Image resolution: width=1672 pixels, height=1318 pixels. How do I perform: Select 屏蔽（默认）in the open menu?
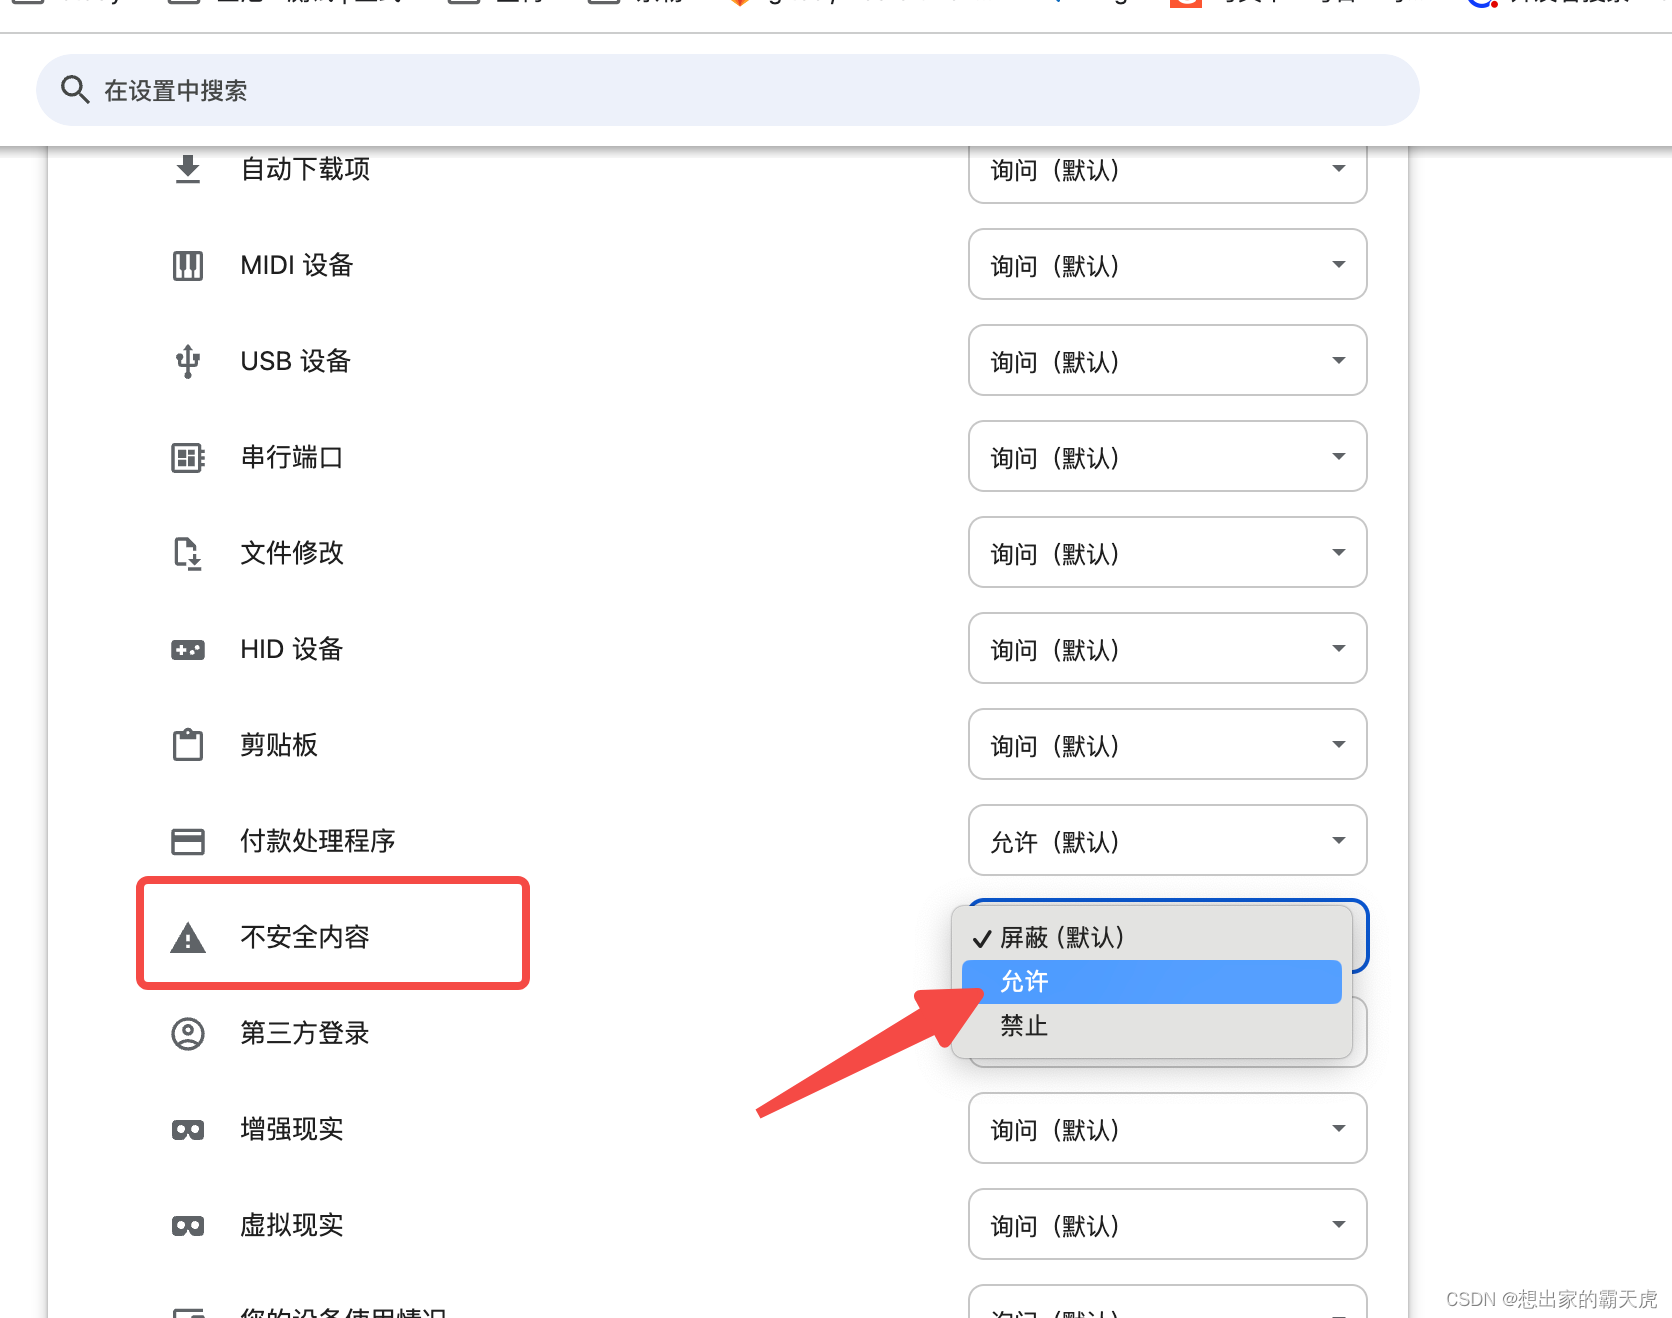click(x=1151, y=937)
